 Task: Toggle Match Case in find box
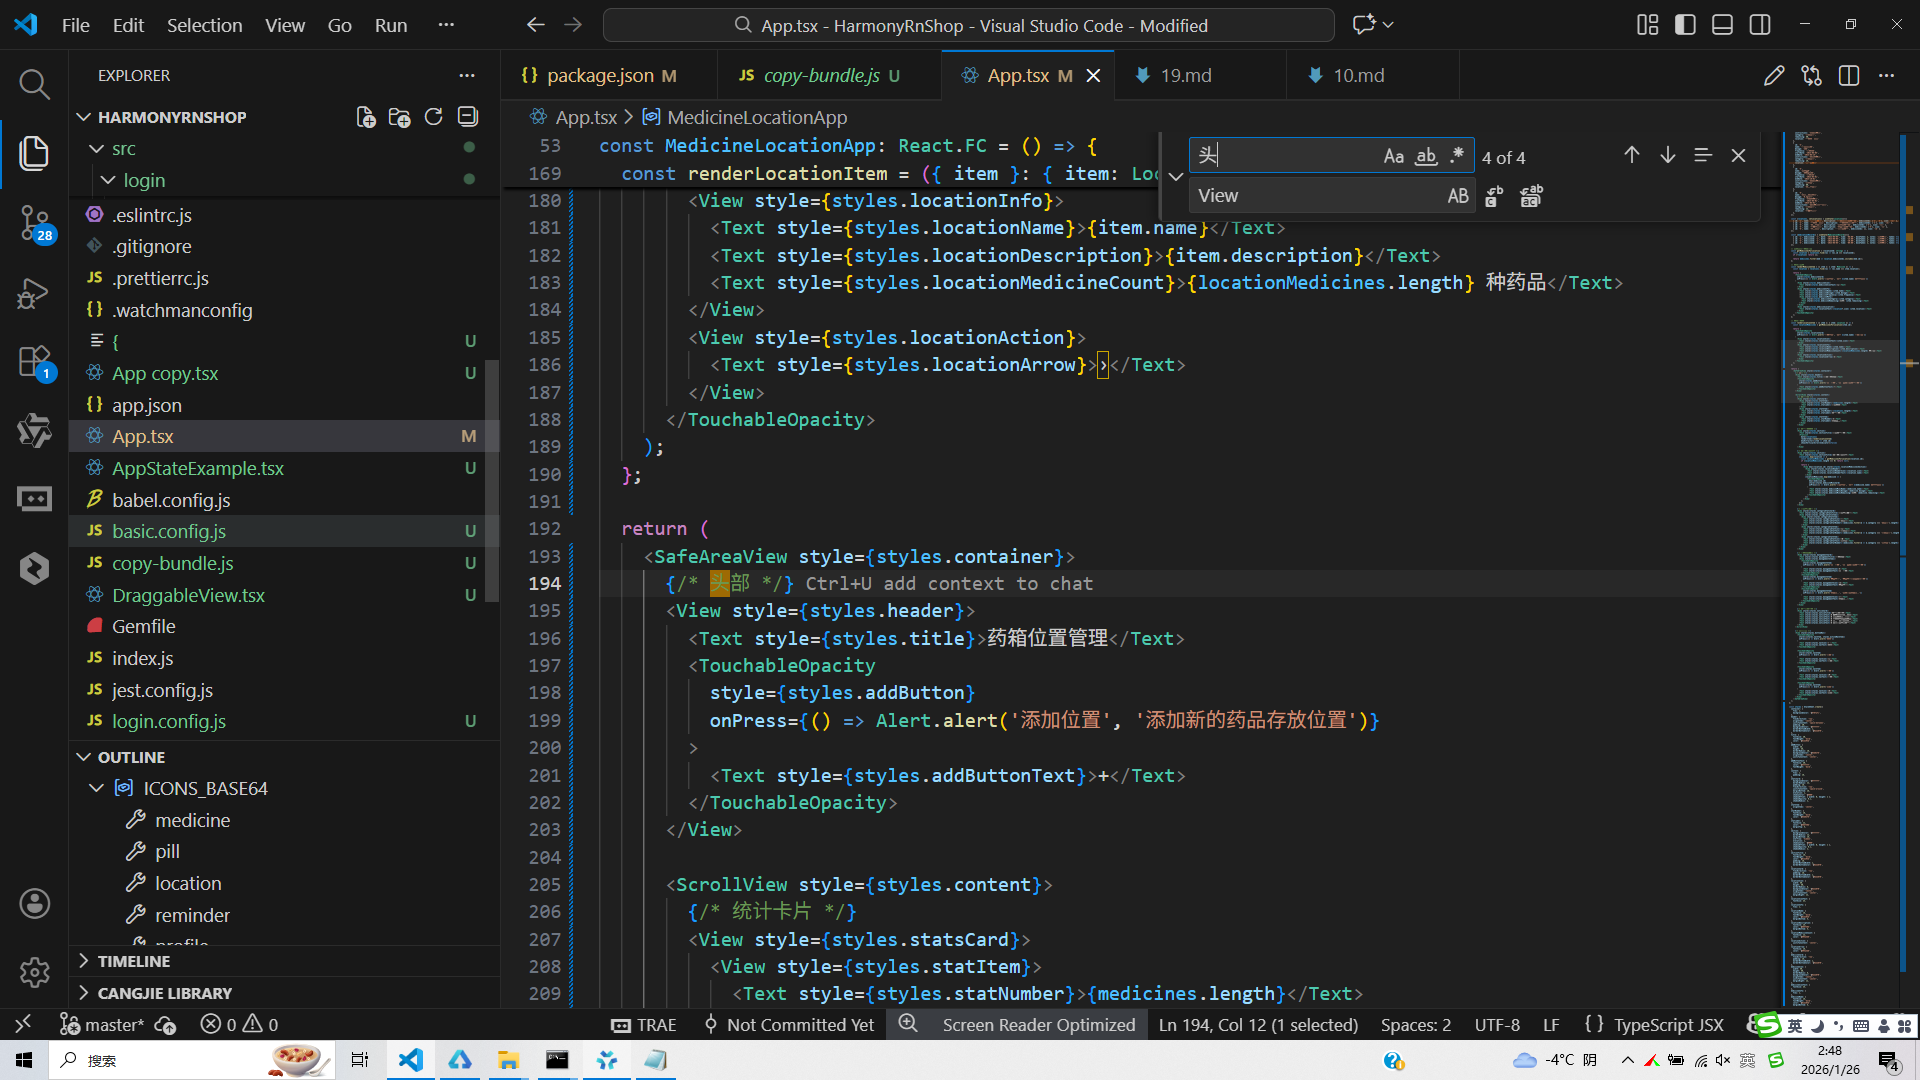pyautogui.click(x=1393, y=156)
